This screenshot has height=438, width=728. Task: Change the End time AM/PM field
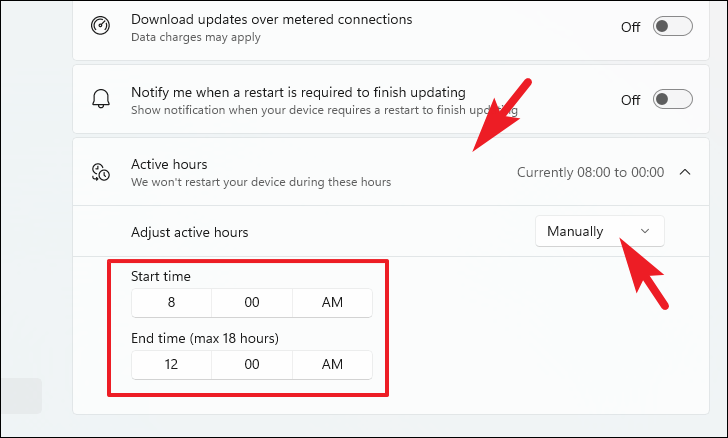coord(332,364)
